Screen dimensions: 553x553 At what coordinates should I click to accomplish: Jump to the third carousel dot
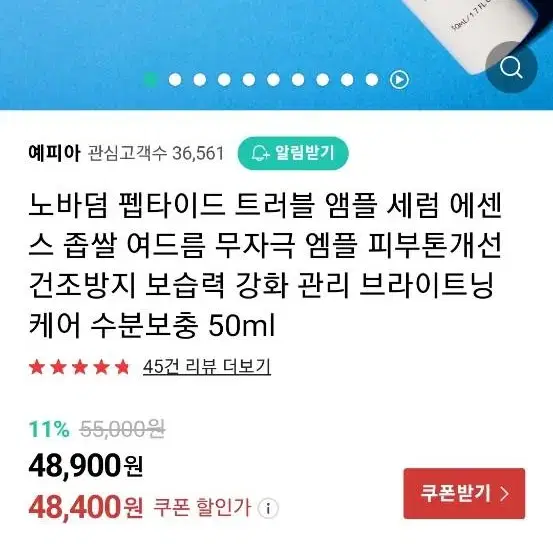200,80
